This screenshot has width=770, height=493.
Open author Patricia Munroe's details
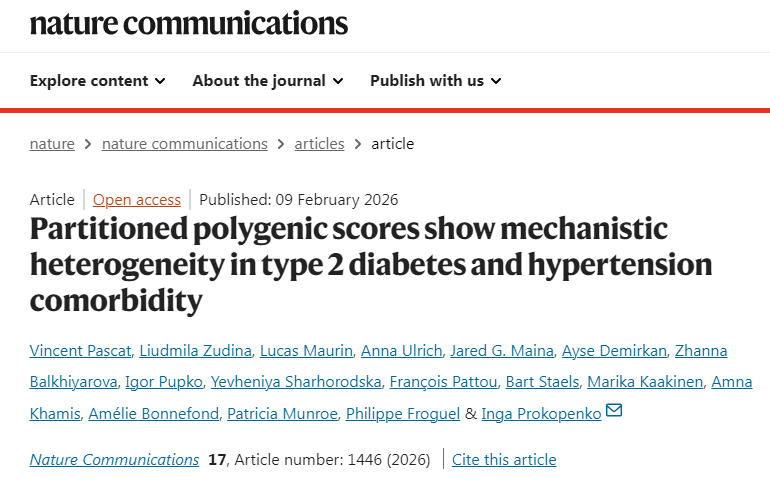tap(282, 413)
